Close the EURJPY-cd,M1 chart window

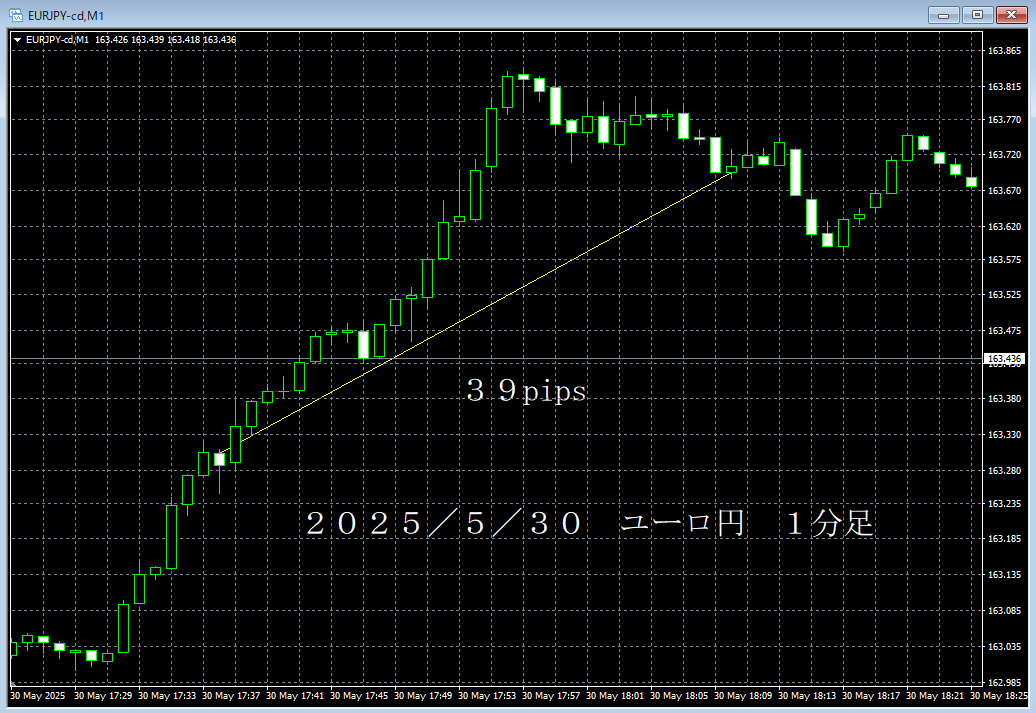(1011, 14)
